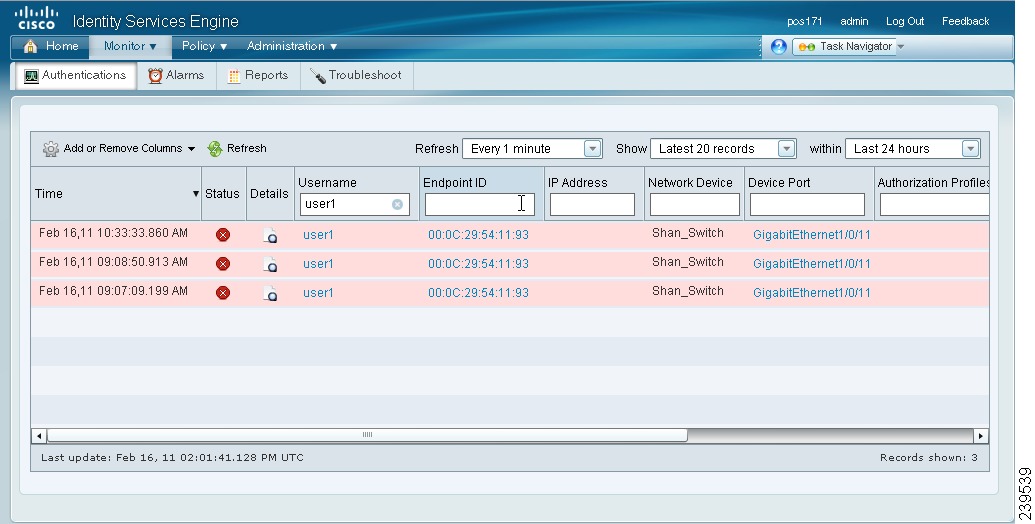Click the IP Address filter field
This screenshot has width=1035, height=524.
pos(592,205)
